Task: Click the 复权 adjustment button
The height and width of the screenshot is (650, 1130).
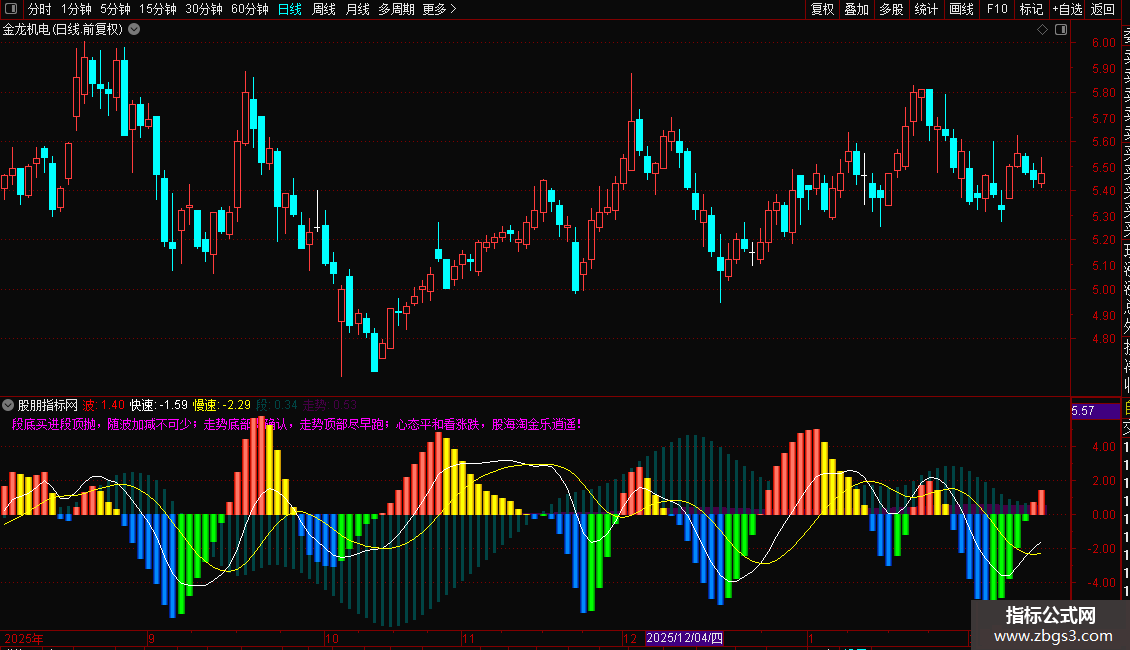Action: pyautogui.click(x=822, y=9)
